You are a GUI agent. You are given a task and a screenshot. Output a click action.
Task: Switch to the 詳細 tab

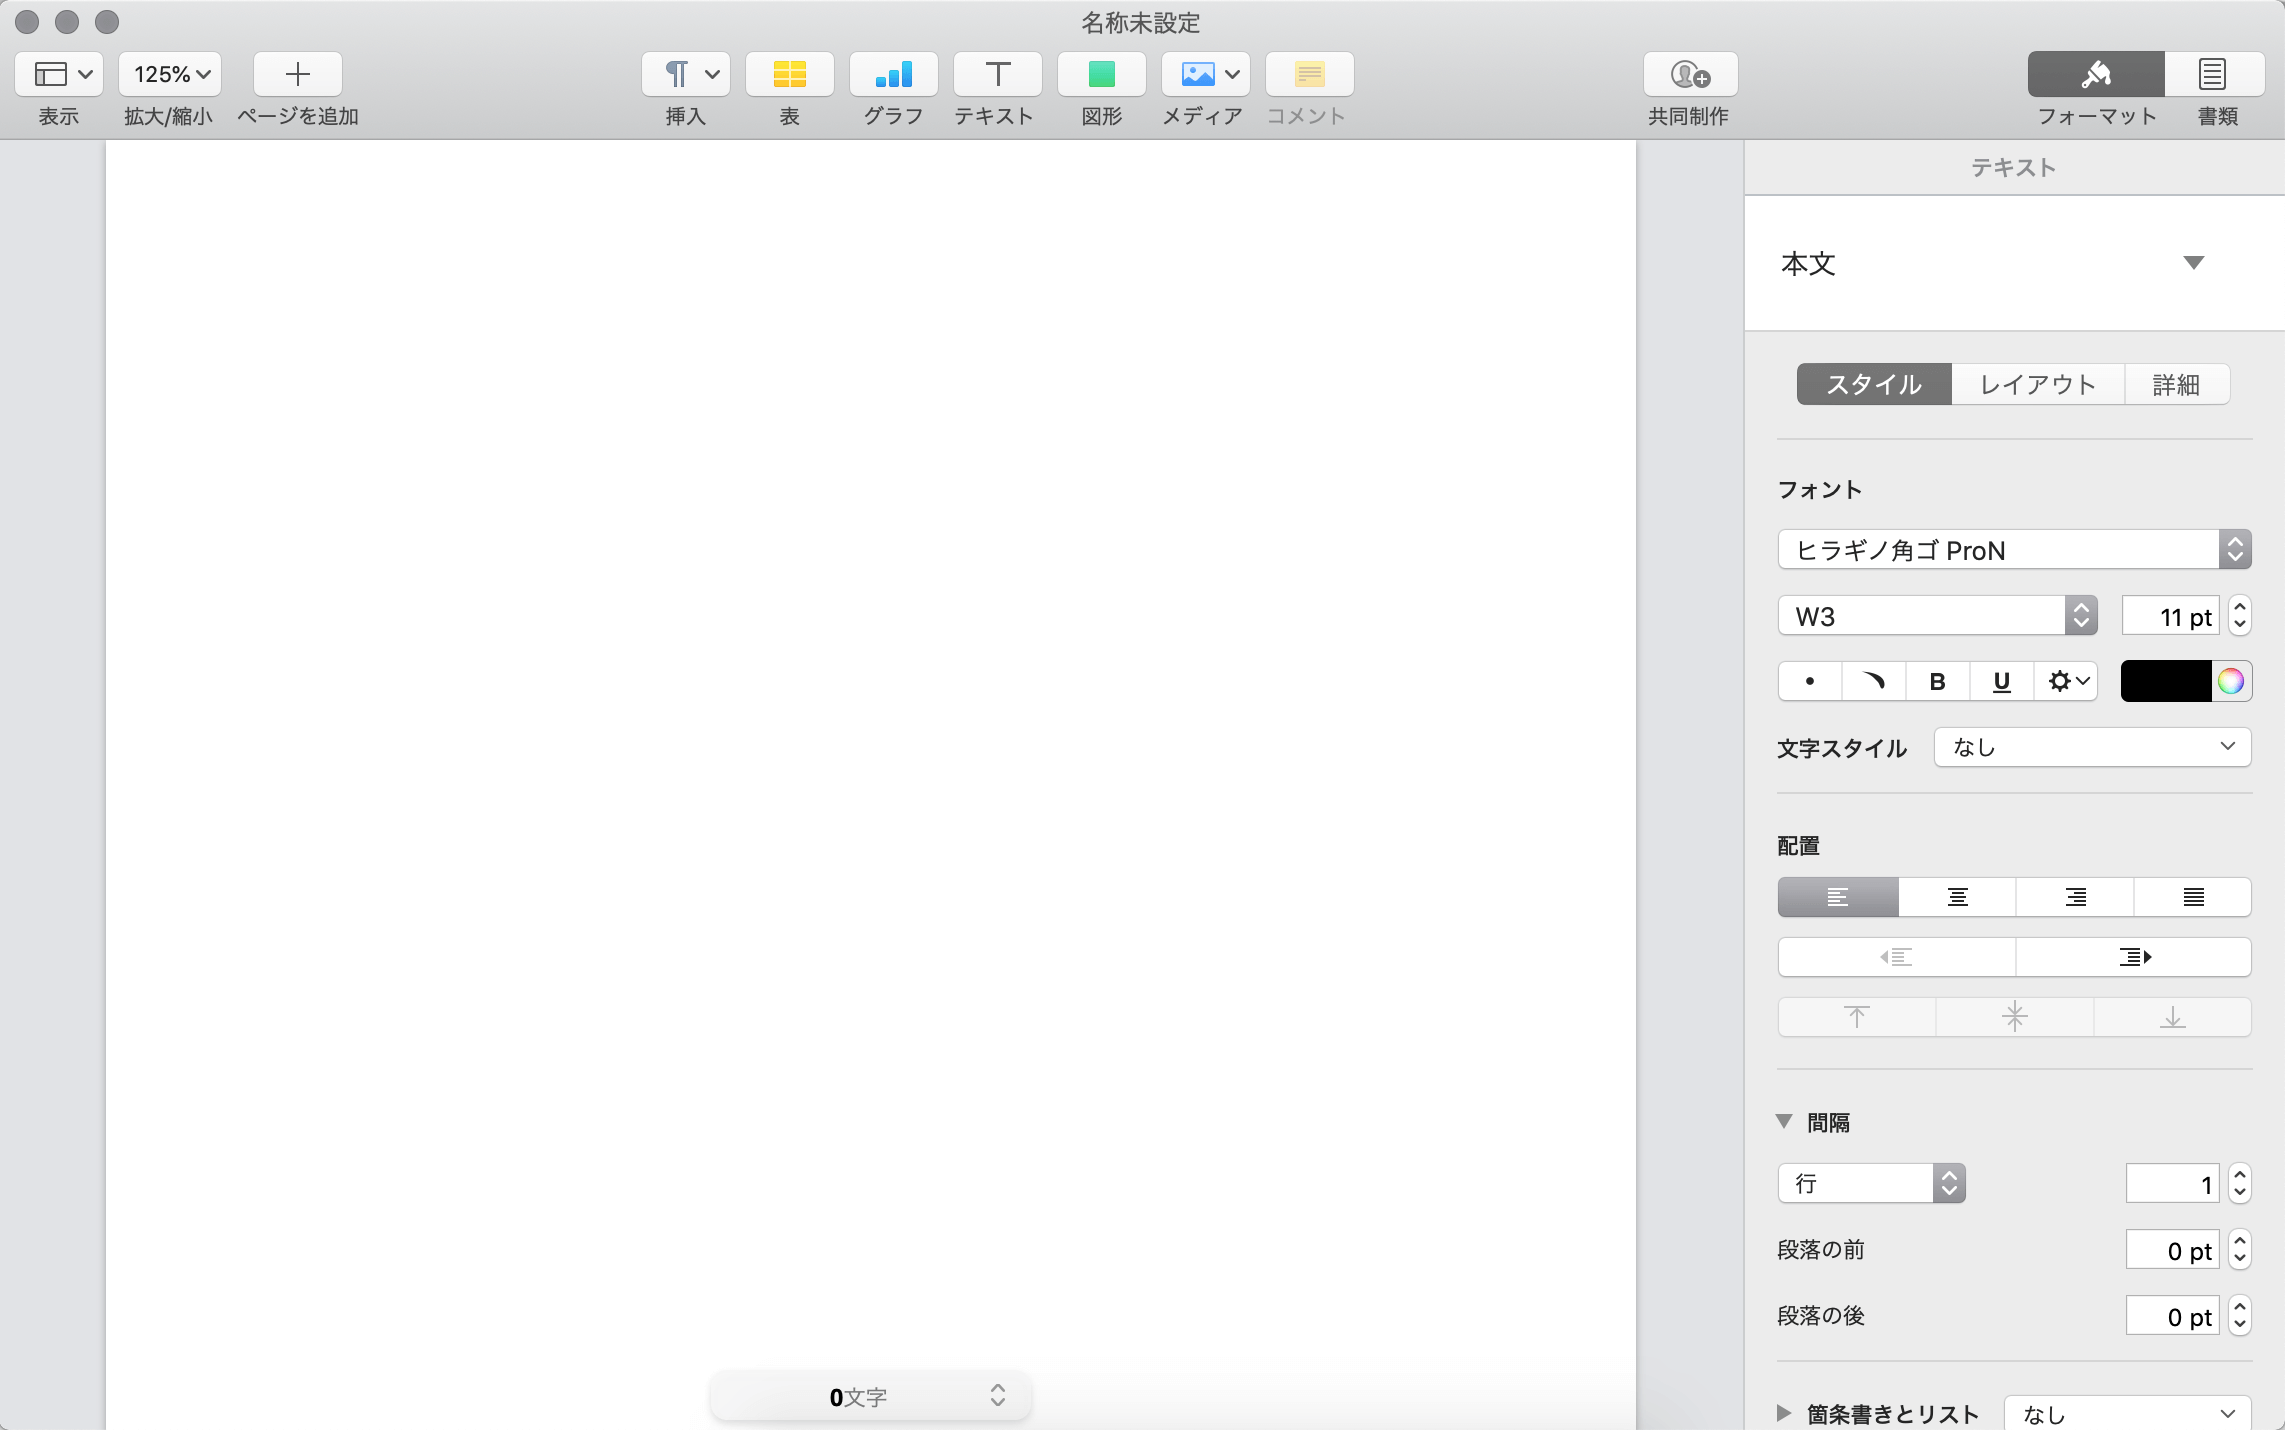pyautogui.click(x=2177, y=384)
